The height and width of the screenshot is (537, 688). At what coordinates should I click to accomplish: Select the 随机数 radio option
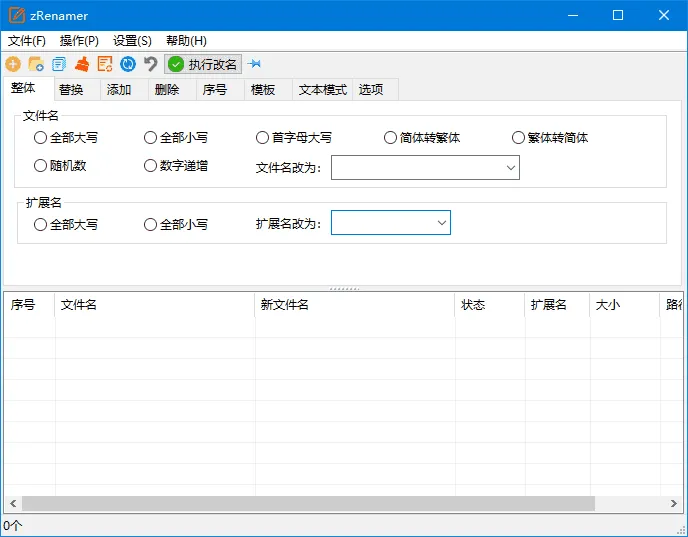click(41, 166)
